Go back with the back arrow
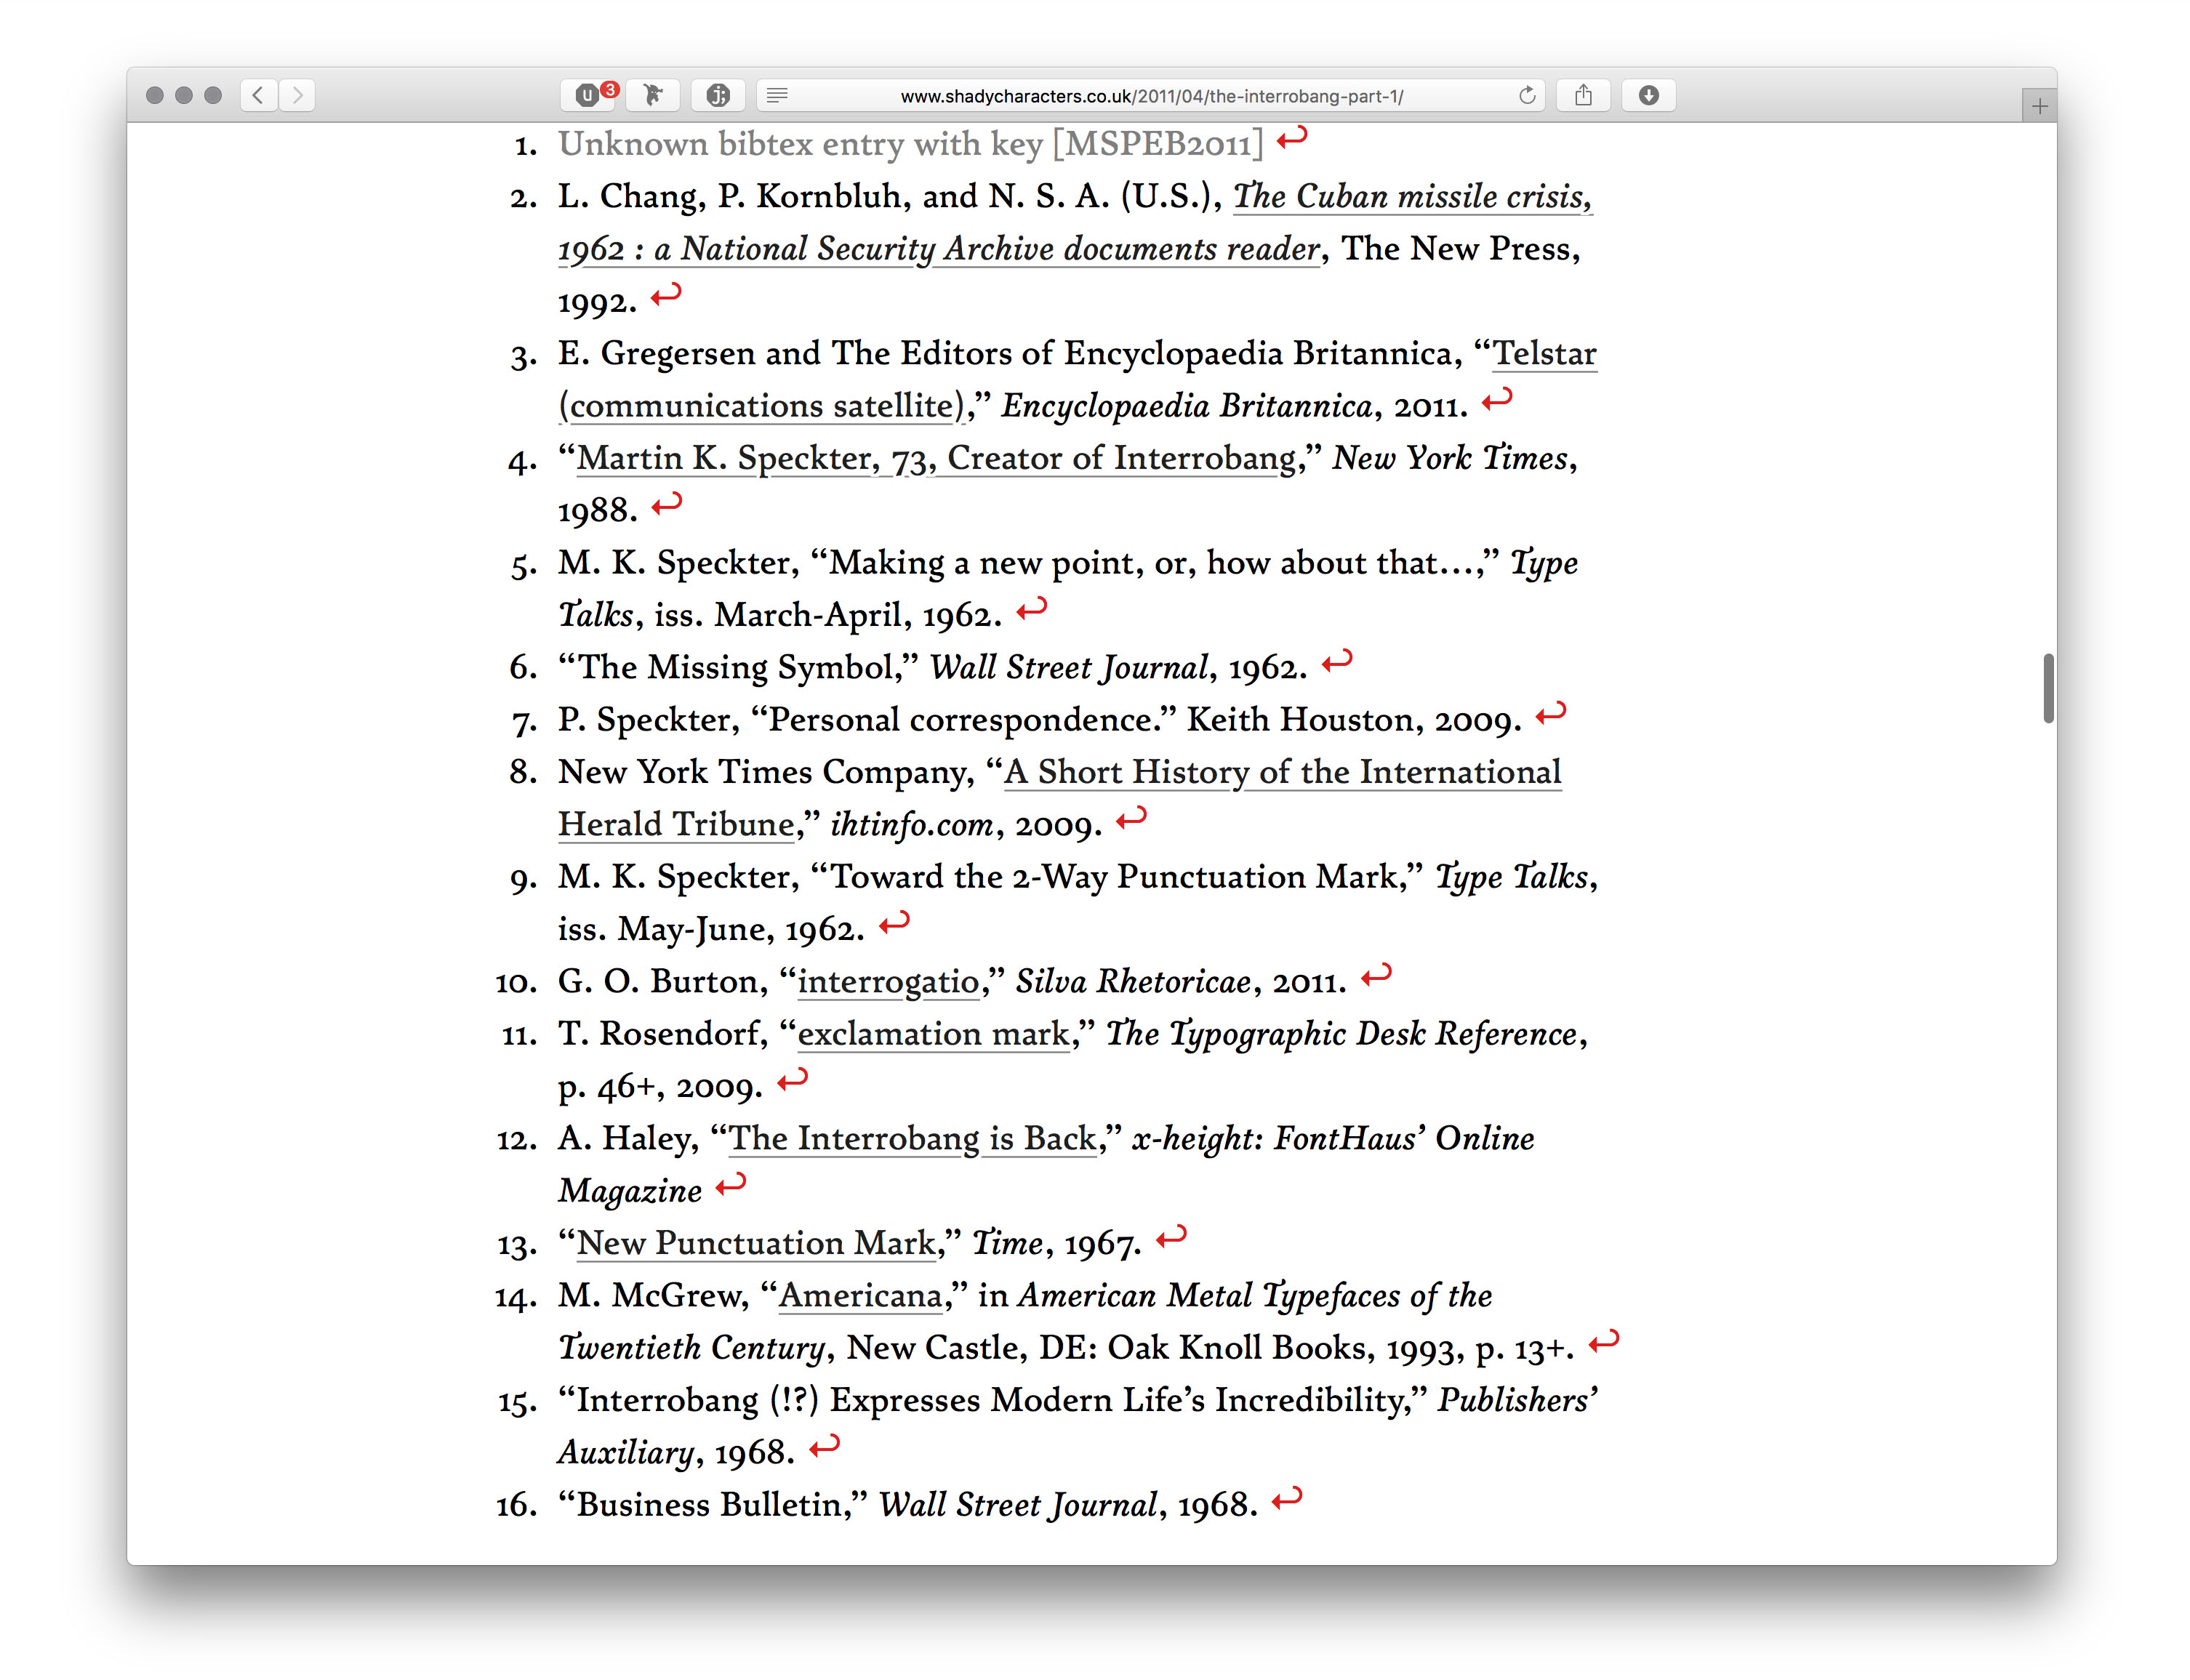This screenshot has width=2190, height=1680. click(x=258, y=95)
